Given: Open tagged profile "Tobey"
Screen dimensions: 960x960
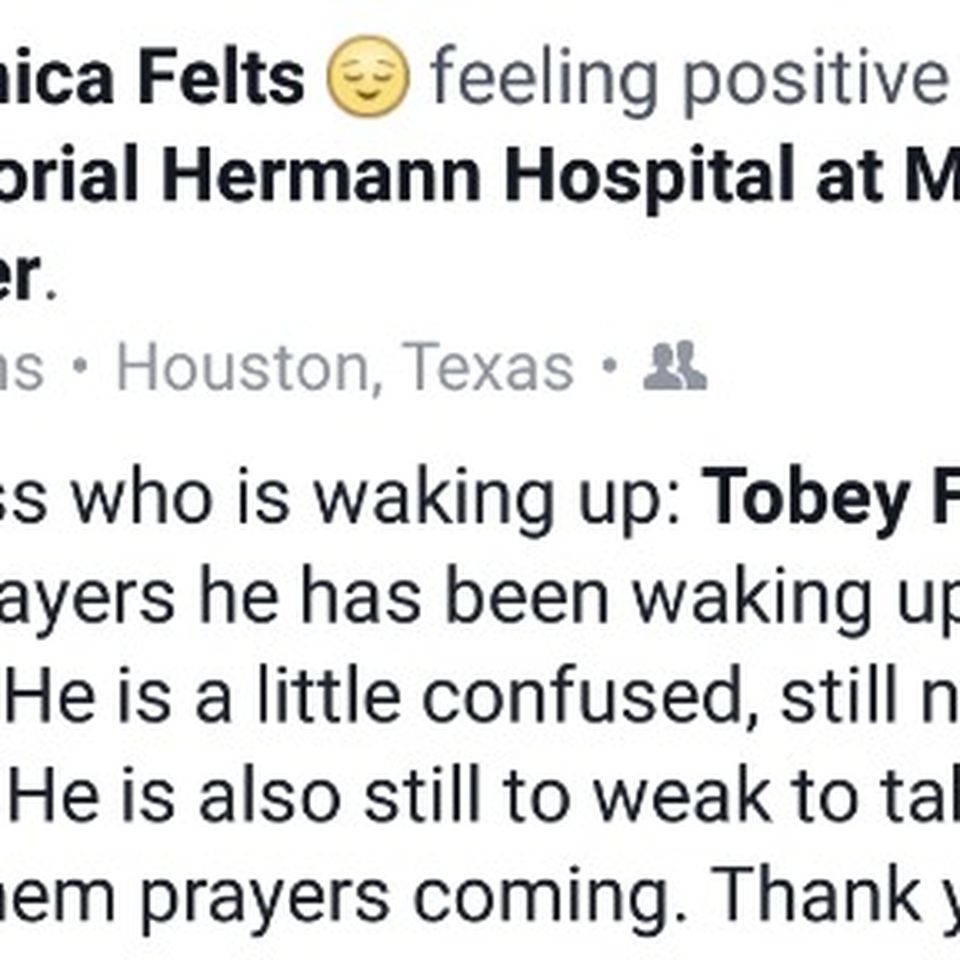Looking at the screenshot, I should 806,497.
